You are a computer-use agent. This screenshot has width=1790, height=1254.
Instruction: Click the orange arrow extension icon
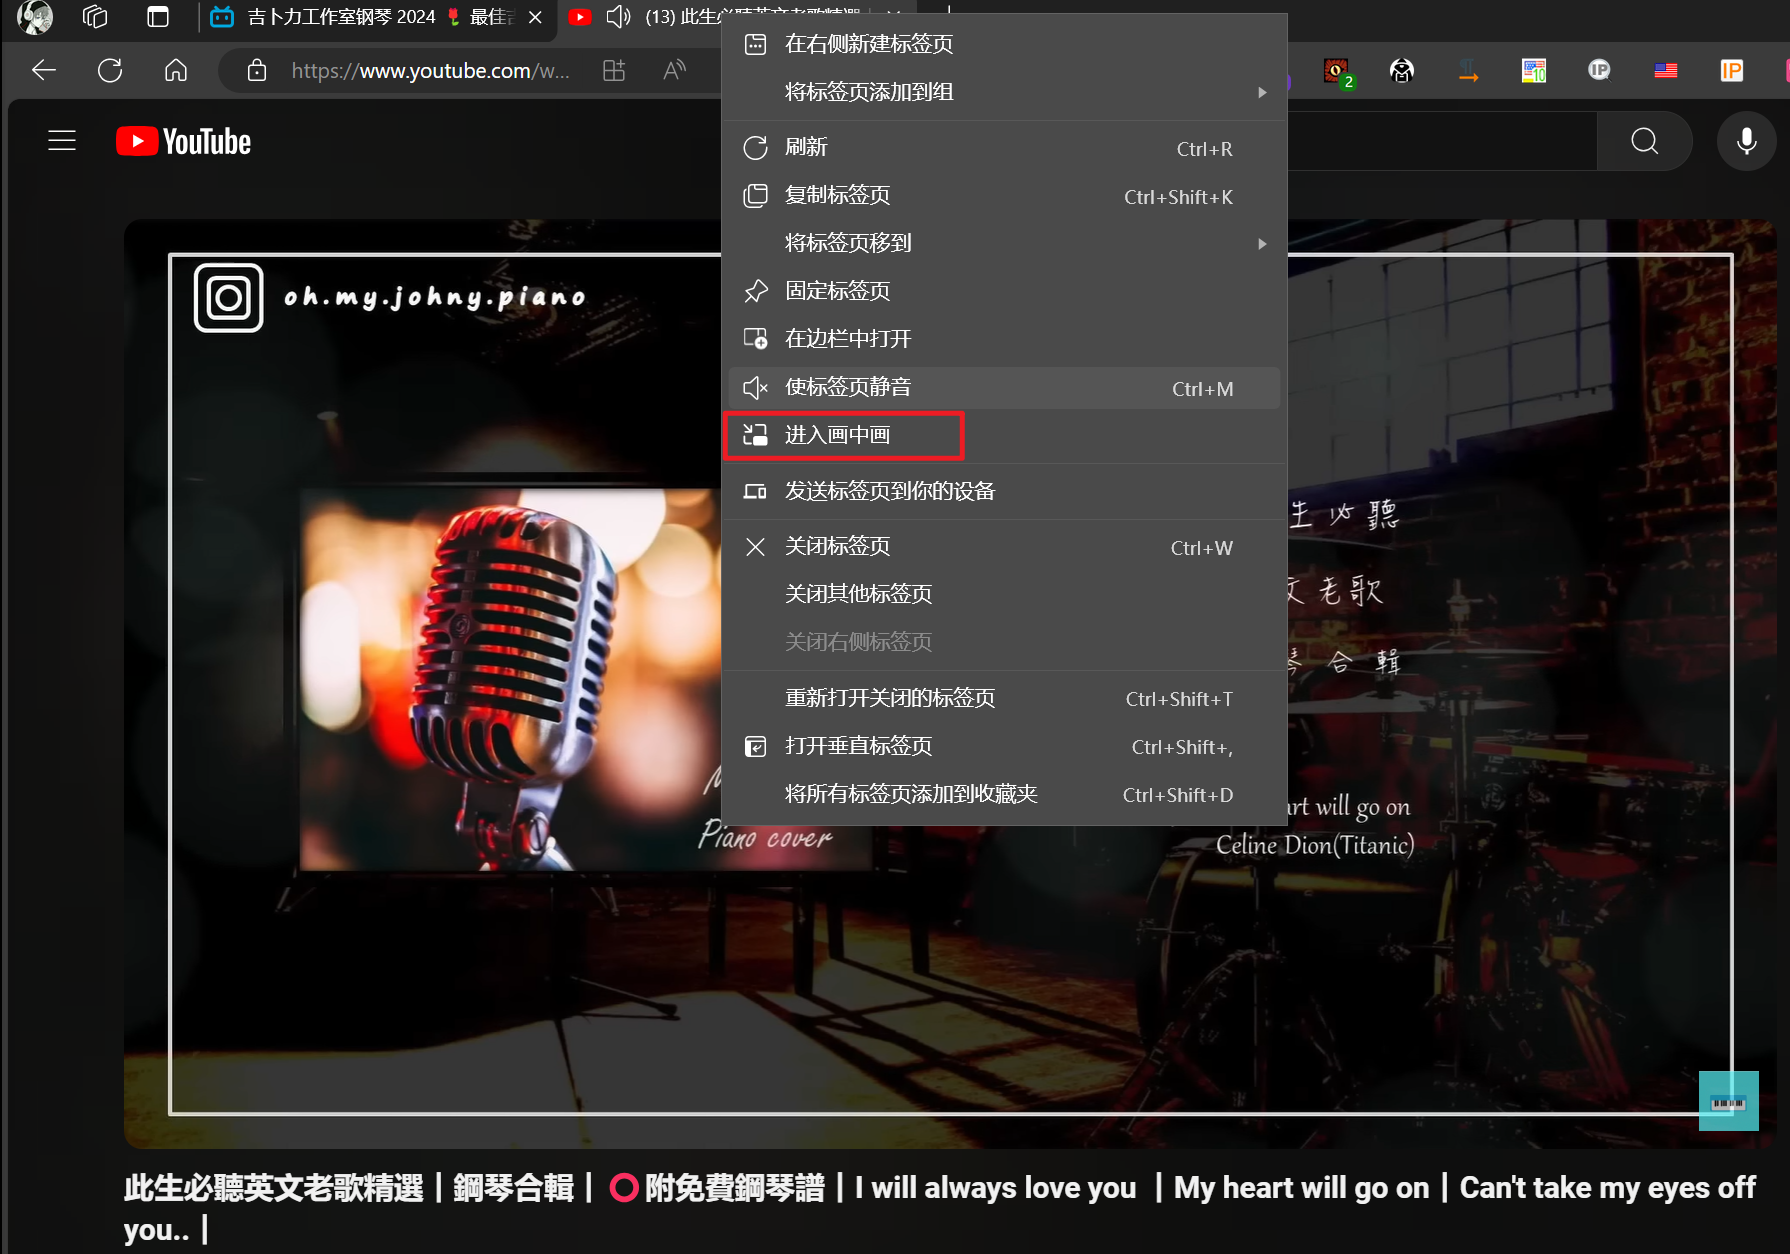click(x=1468, y=71)
